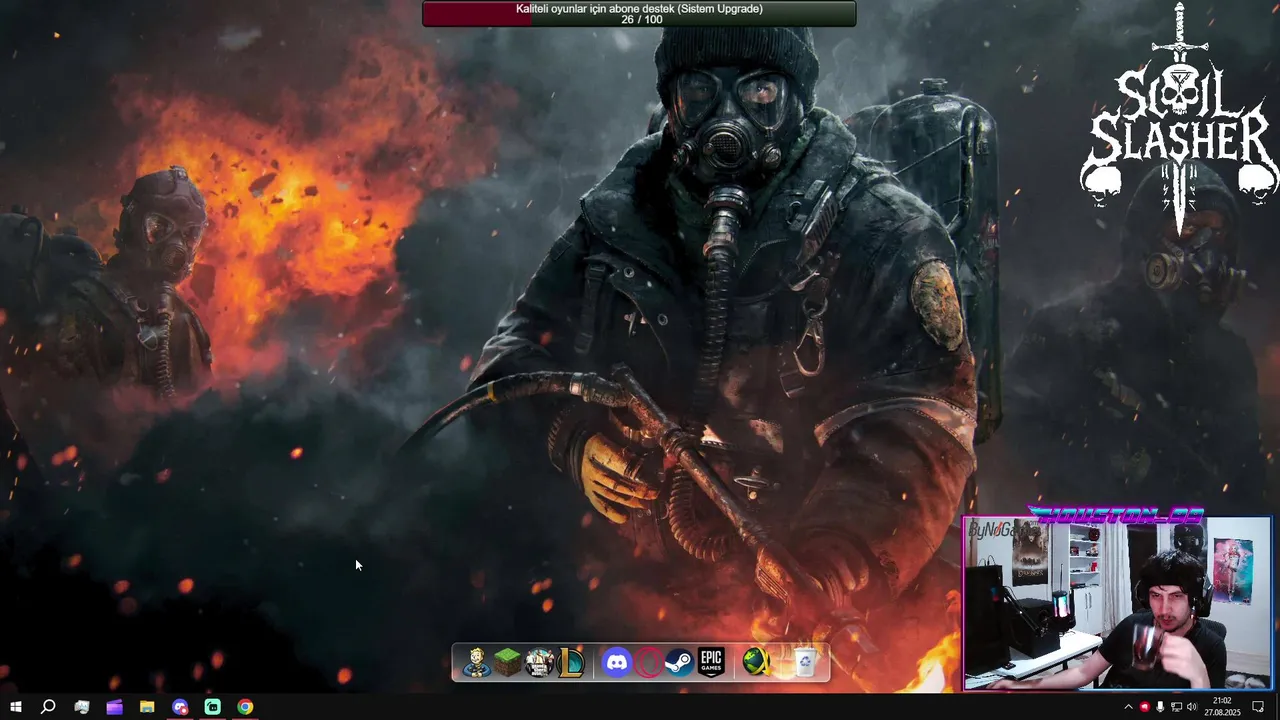Open League of Legends from the dock
Viewport: 1280px width, 720px height.
coord(571,662)
